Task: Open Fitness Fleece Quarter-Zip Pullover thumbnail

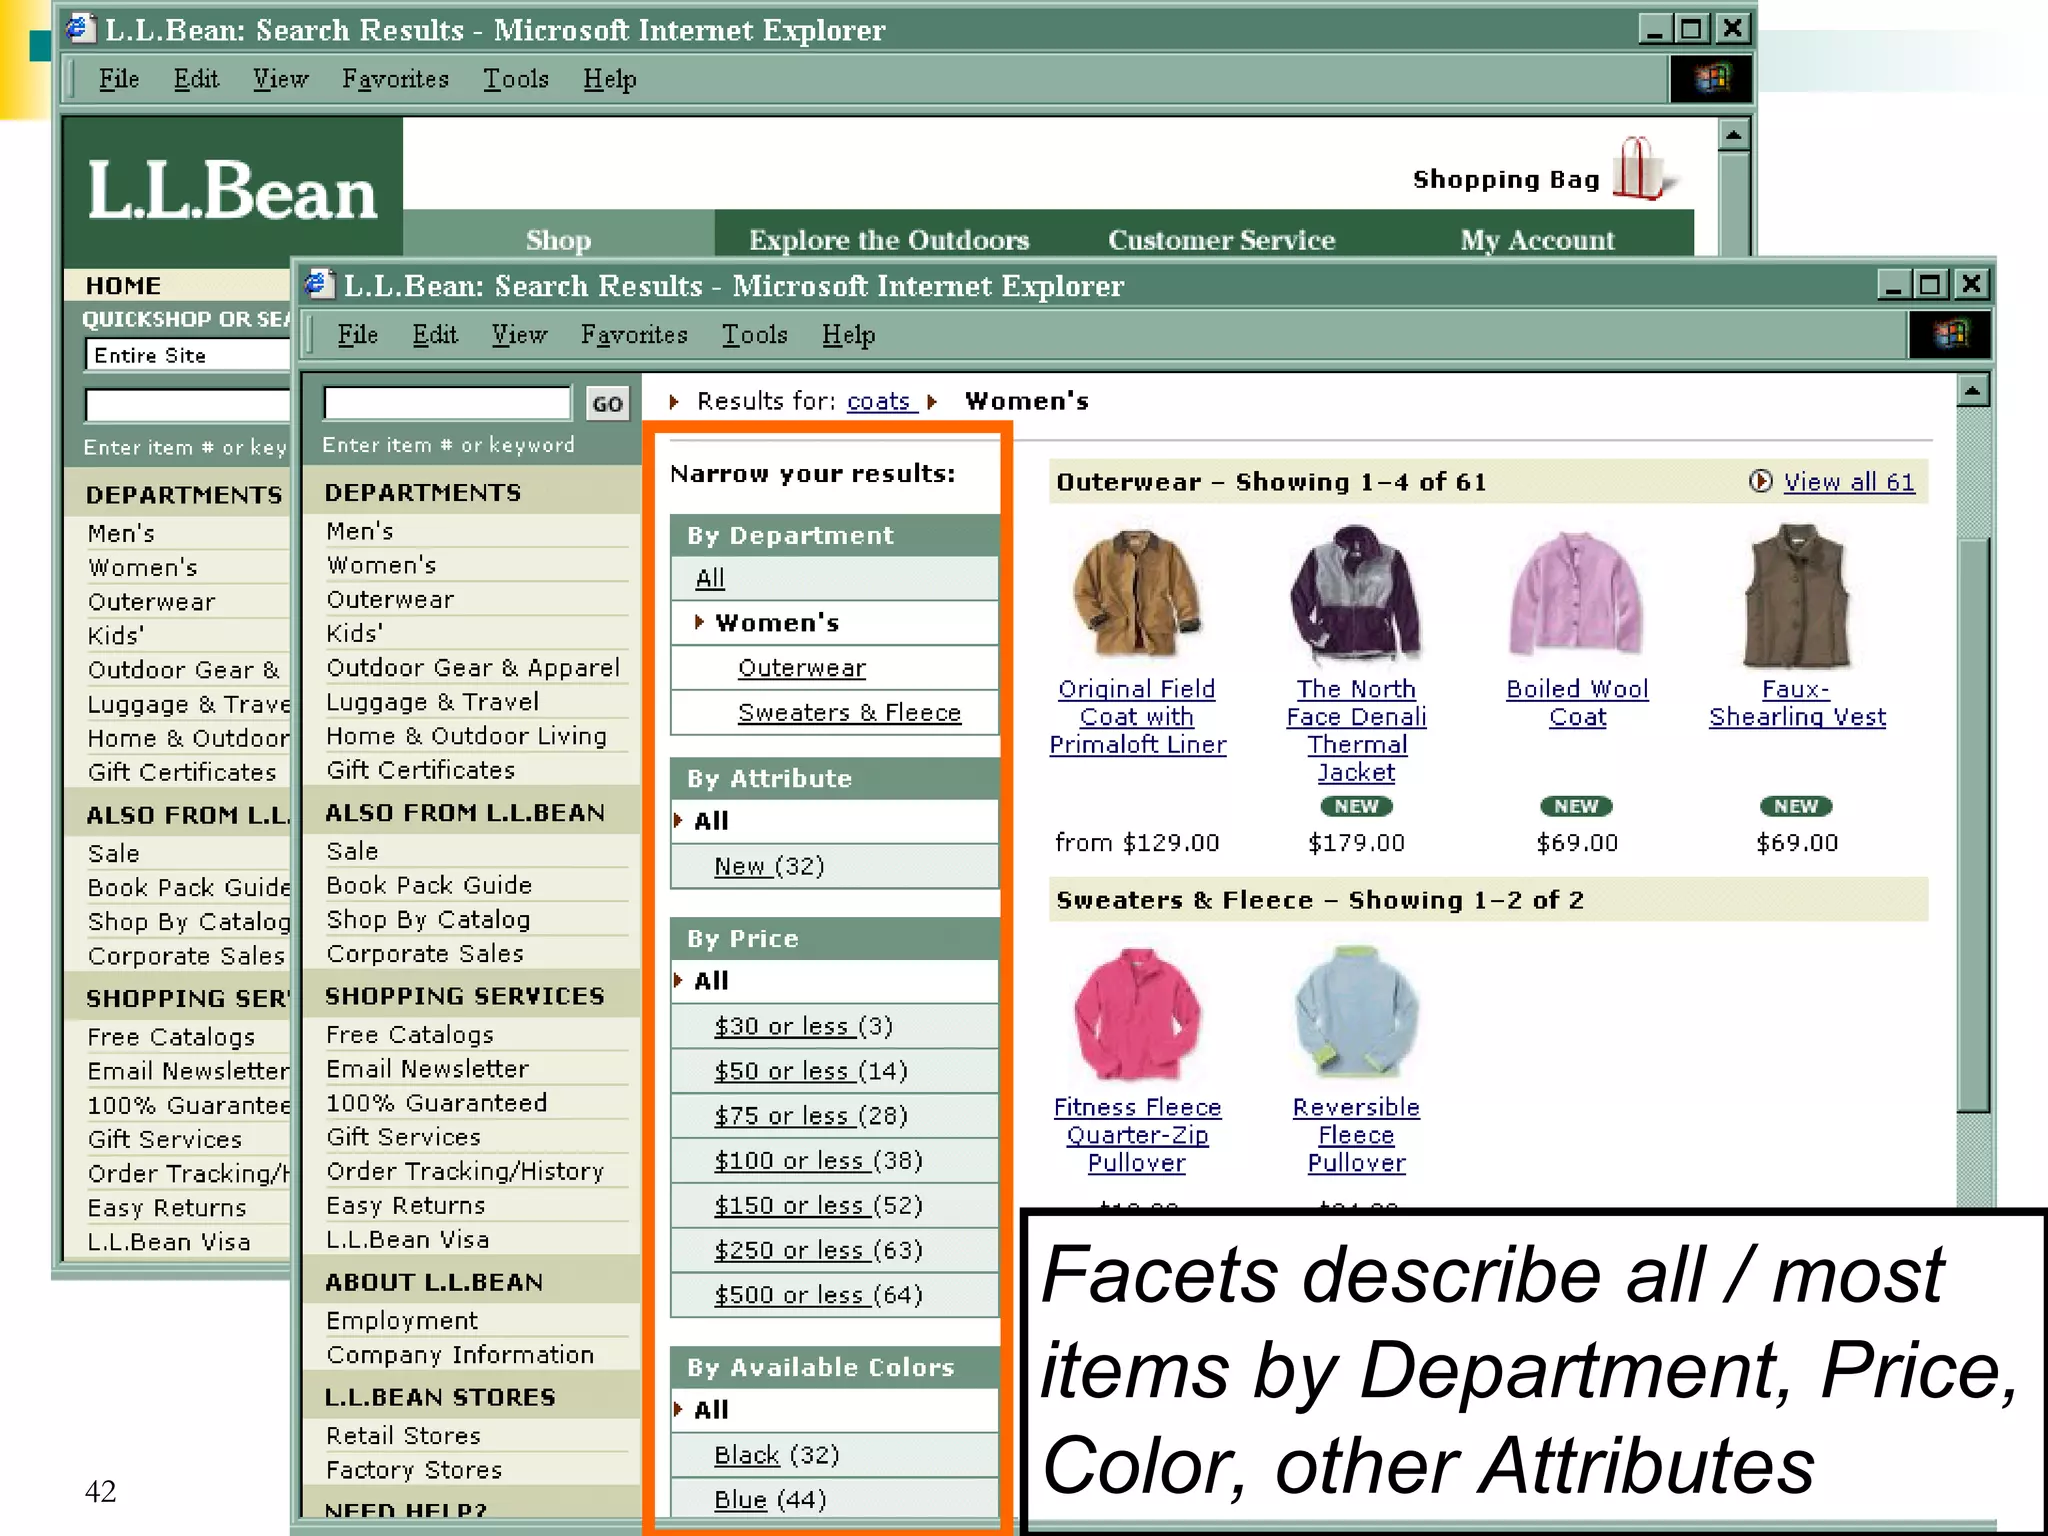Action: 1137,1014
